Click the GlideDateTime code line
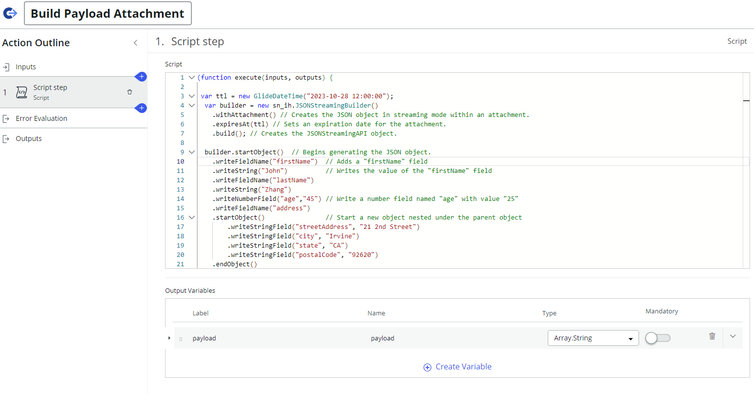Image resolution: width=754 pixels, height=395 pixels. pyautogui.click(x=297, y=96)
